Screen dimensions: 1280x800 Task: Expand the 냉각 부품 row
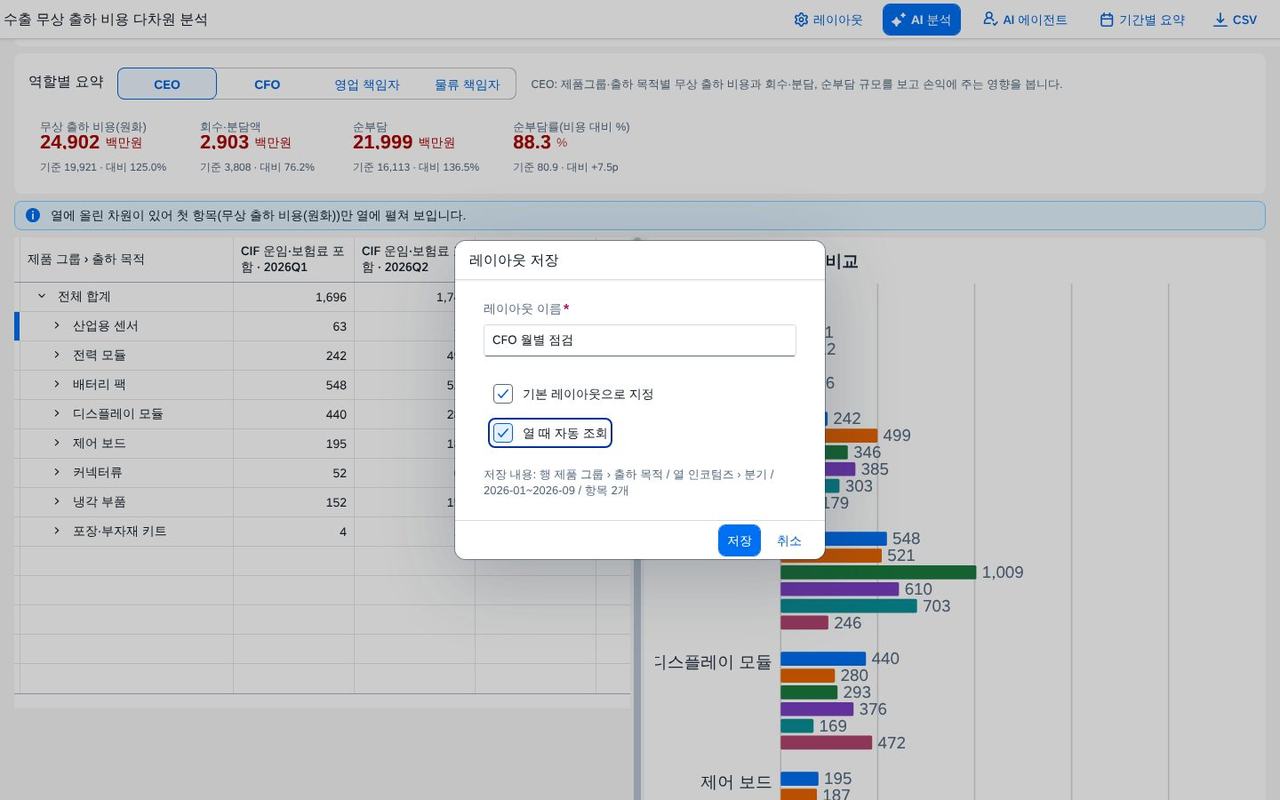57,501
